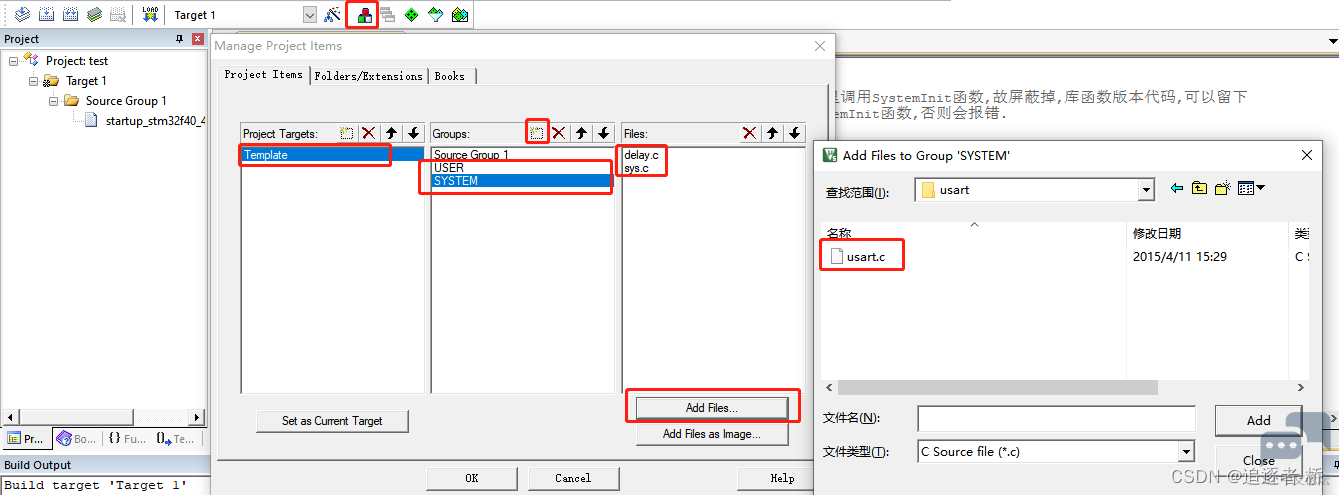Click the Options for Target wand icon

coord(333,15)
